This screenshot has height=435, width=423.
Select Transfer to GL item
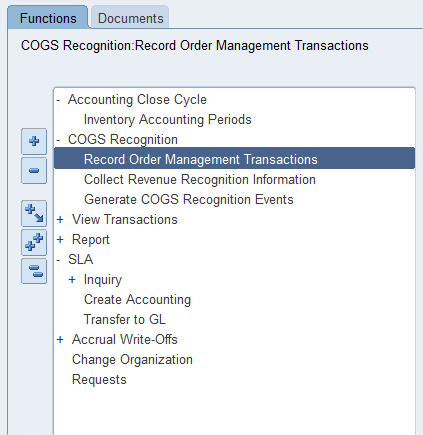[125, 320]
